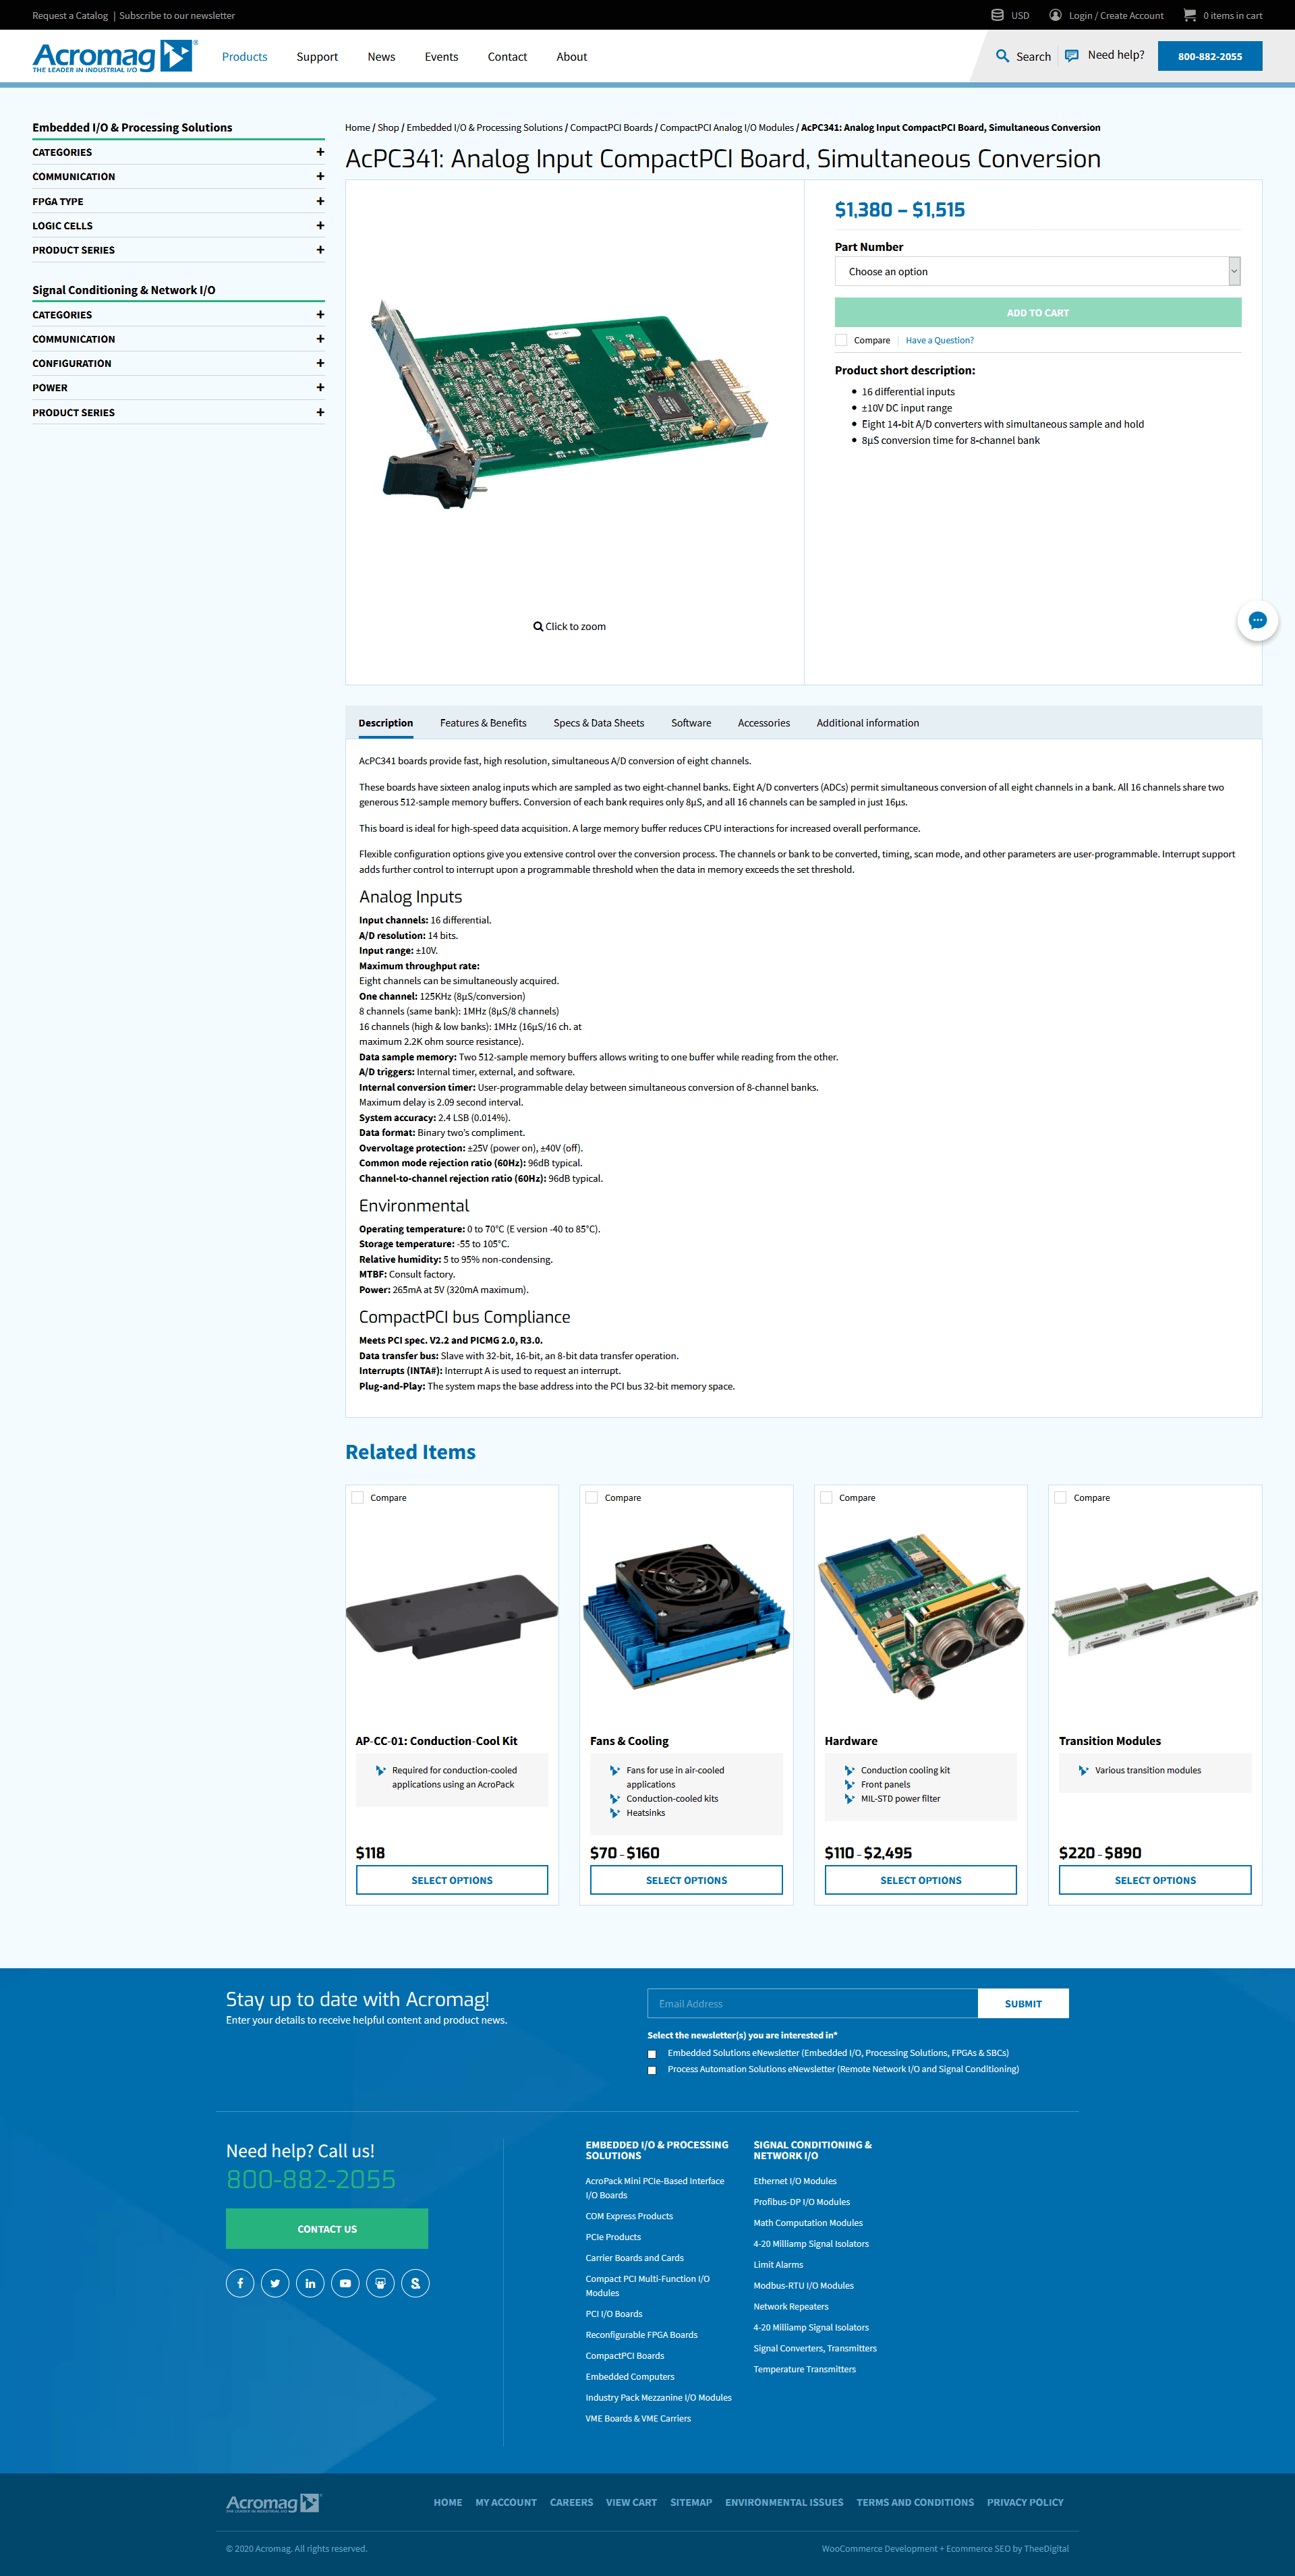Open the Software tab

(x=691, y=723)
